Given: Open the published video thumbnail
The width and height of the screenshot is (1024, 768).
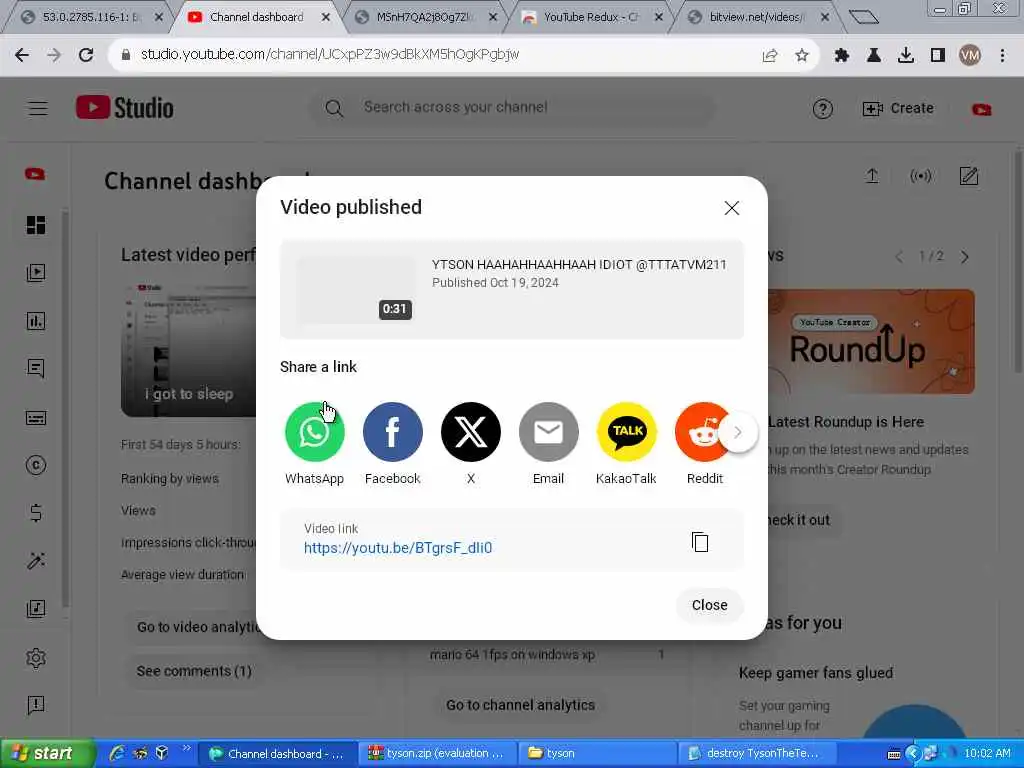Looking at the screenshot, I should coord(356,289).
